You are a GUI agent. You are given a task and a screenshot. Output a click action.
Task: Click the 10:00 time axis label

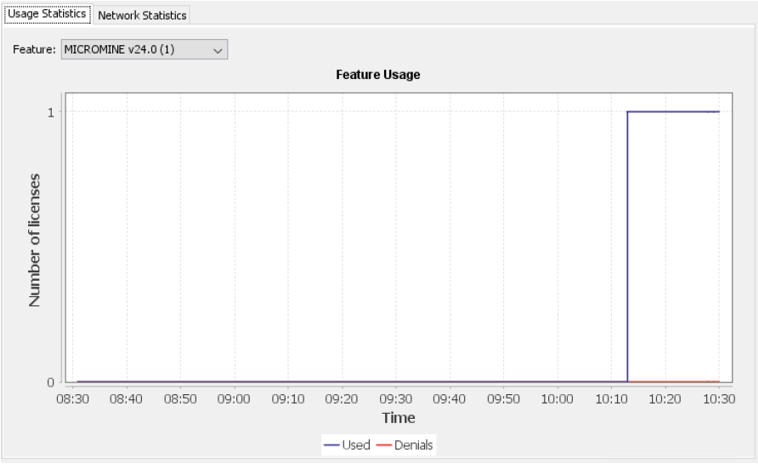click(x=557, y=399)
